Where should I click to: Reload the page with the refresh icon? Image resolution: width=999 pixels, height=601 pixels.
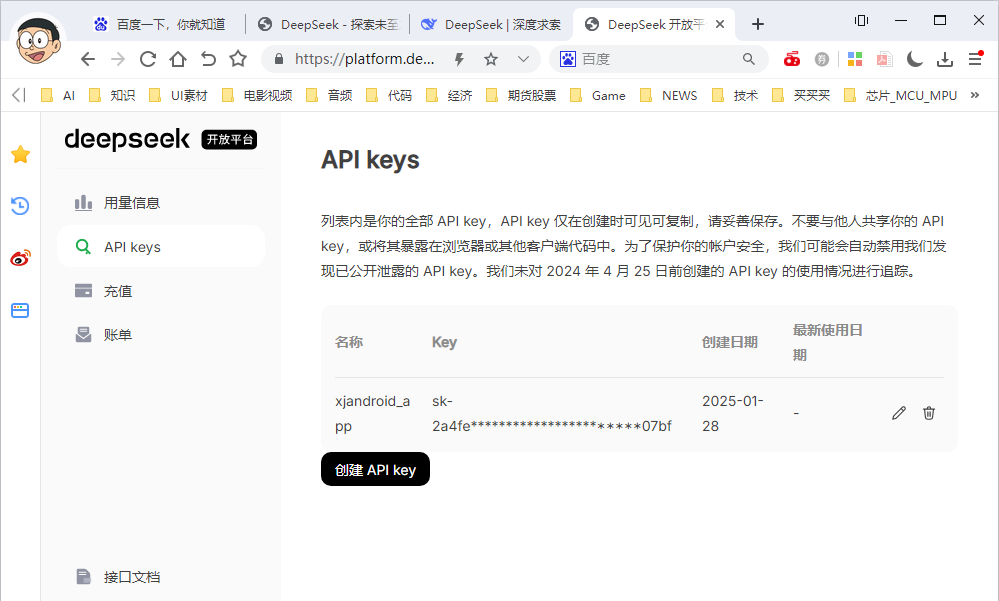148,59
